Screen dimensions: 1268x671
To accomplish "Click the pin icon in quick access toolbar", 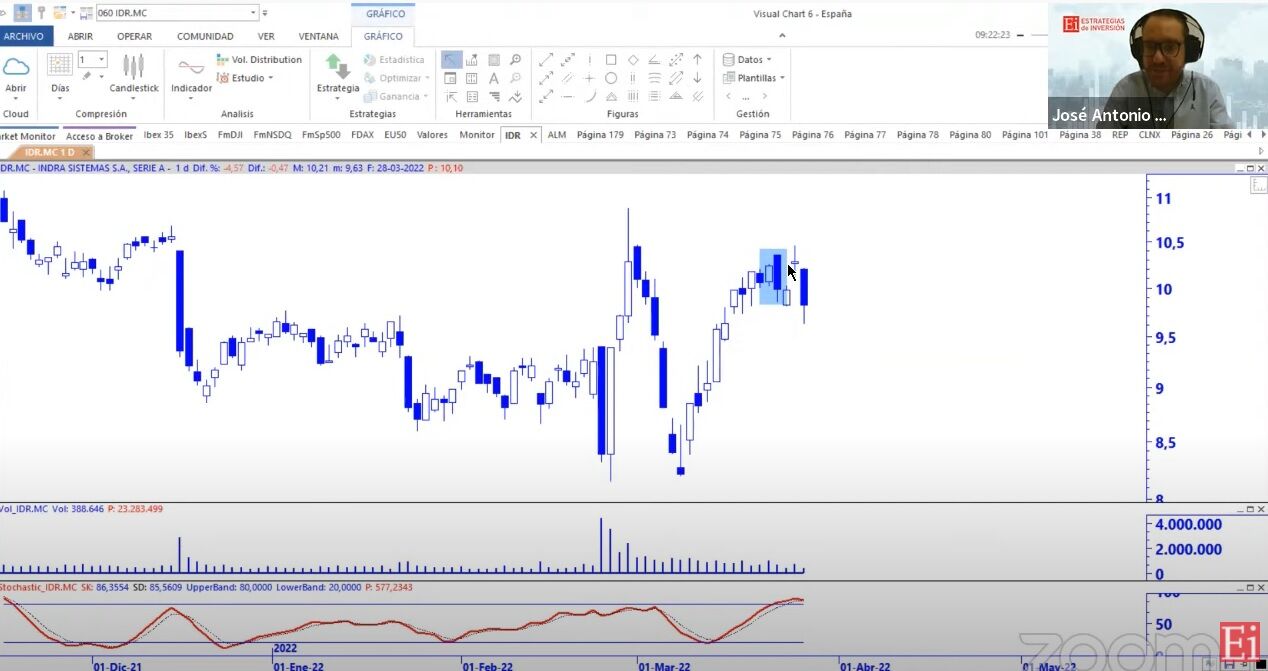I will [x=42, y=13].
